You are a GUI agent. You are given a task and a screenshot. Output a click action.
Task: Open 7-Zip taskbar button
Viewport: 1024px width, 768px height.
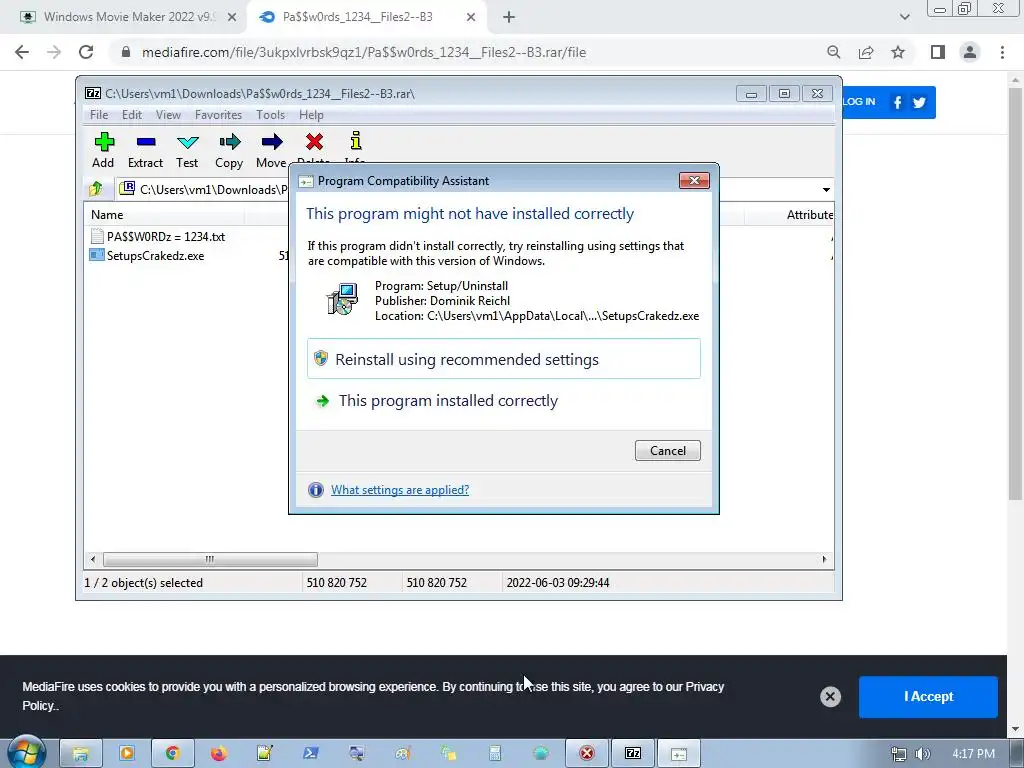[633, 754]
